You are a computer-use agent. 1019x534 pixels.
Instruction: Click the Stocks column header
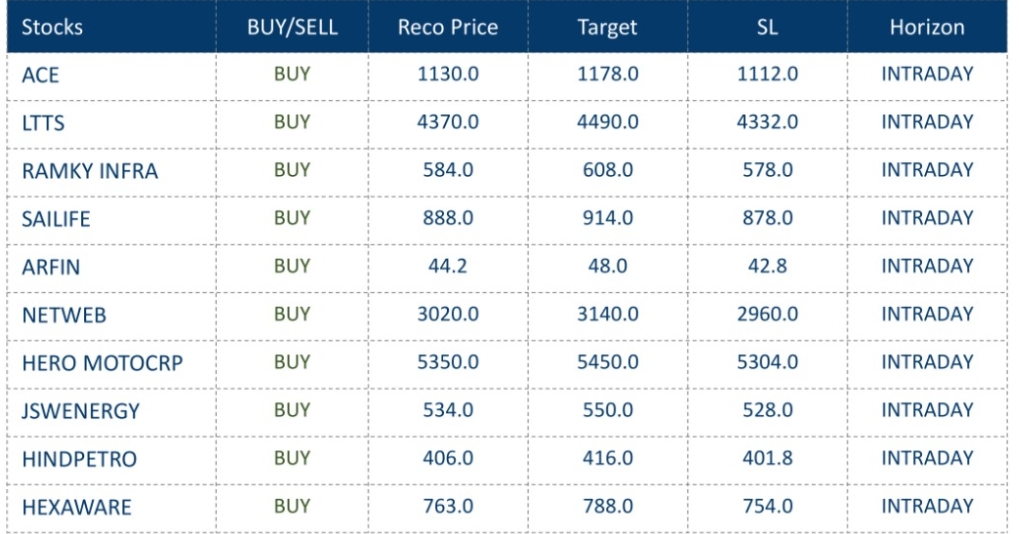[x=53, y=27]
